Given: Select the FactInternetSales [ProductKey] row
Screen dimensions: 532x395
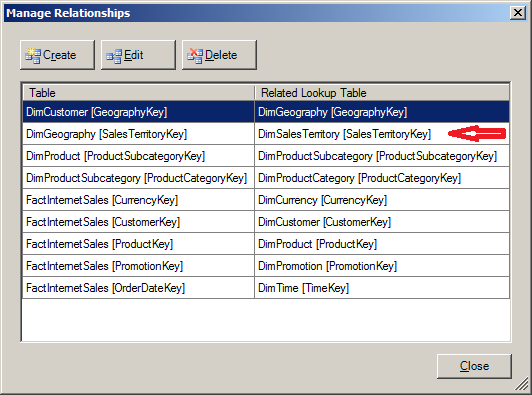Looking at the screenshot, I should (x=266, y=244).
